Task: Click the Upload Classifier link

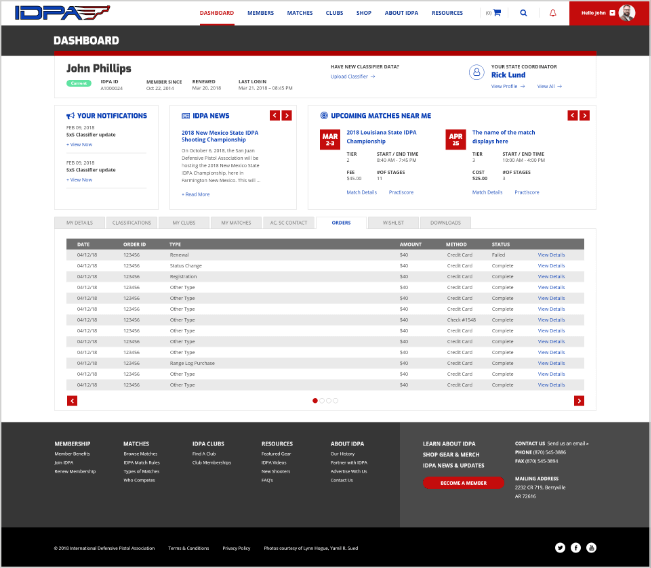Action: 351,76
